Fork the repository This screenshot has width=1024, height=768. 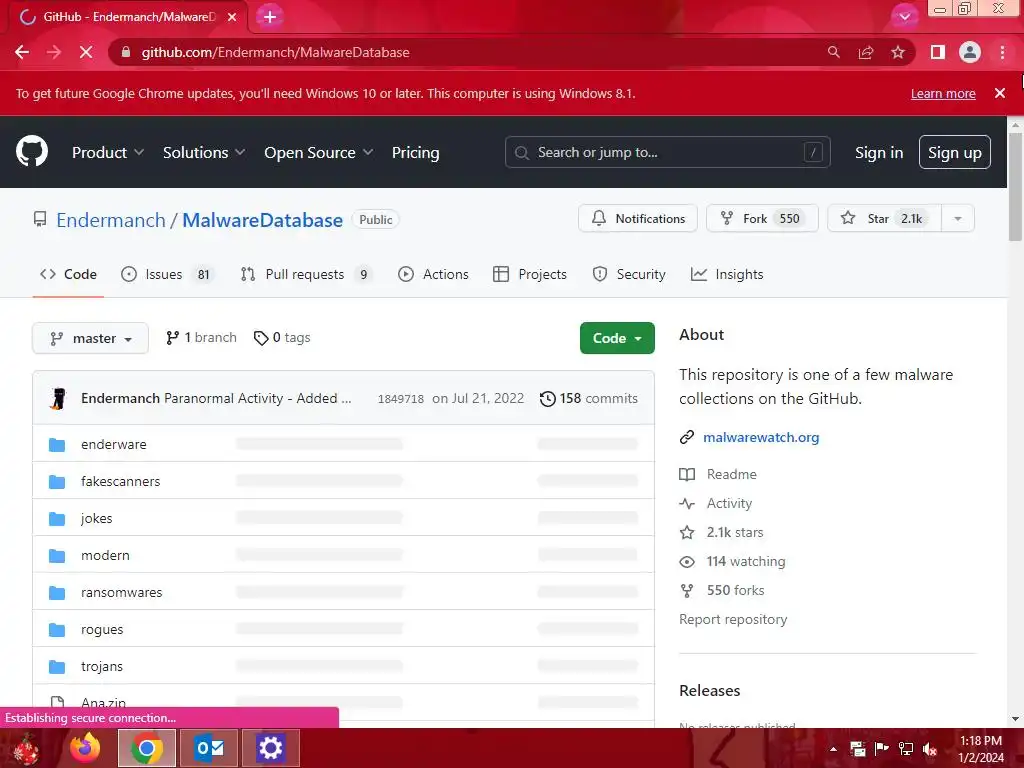(762, 219)
